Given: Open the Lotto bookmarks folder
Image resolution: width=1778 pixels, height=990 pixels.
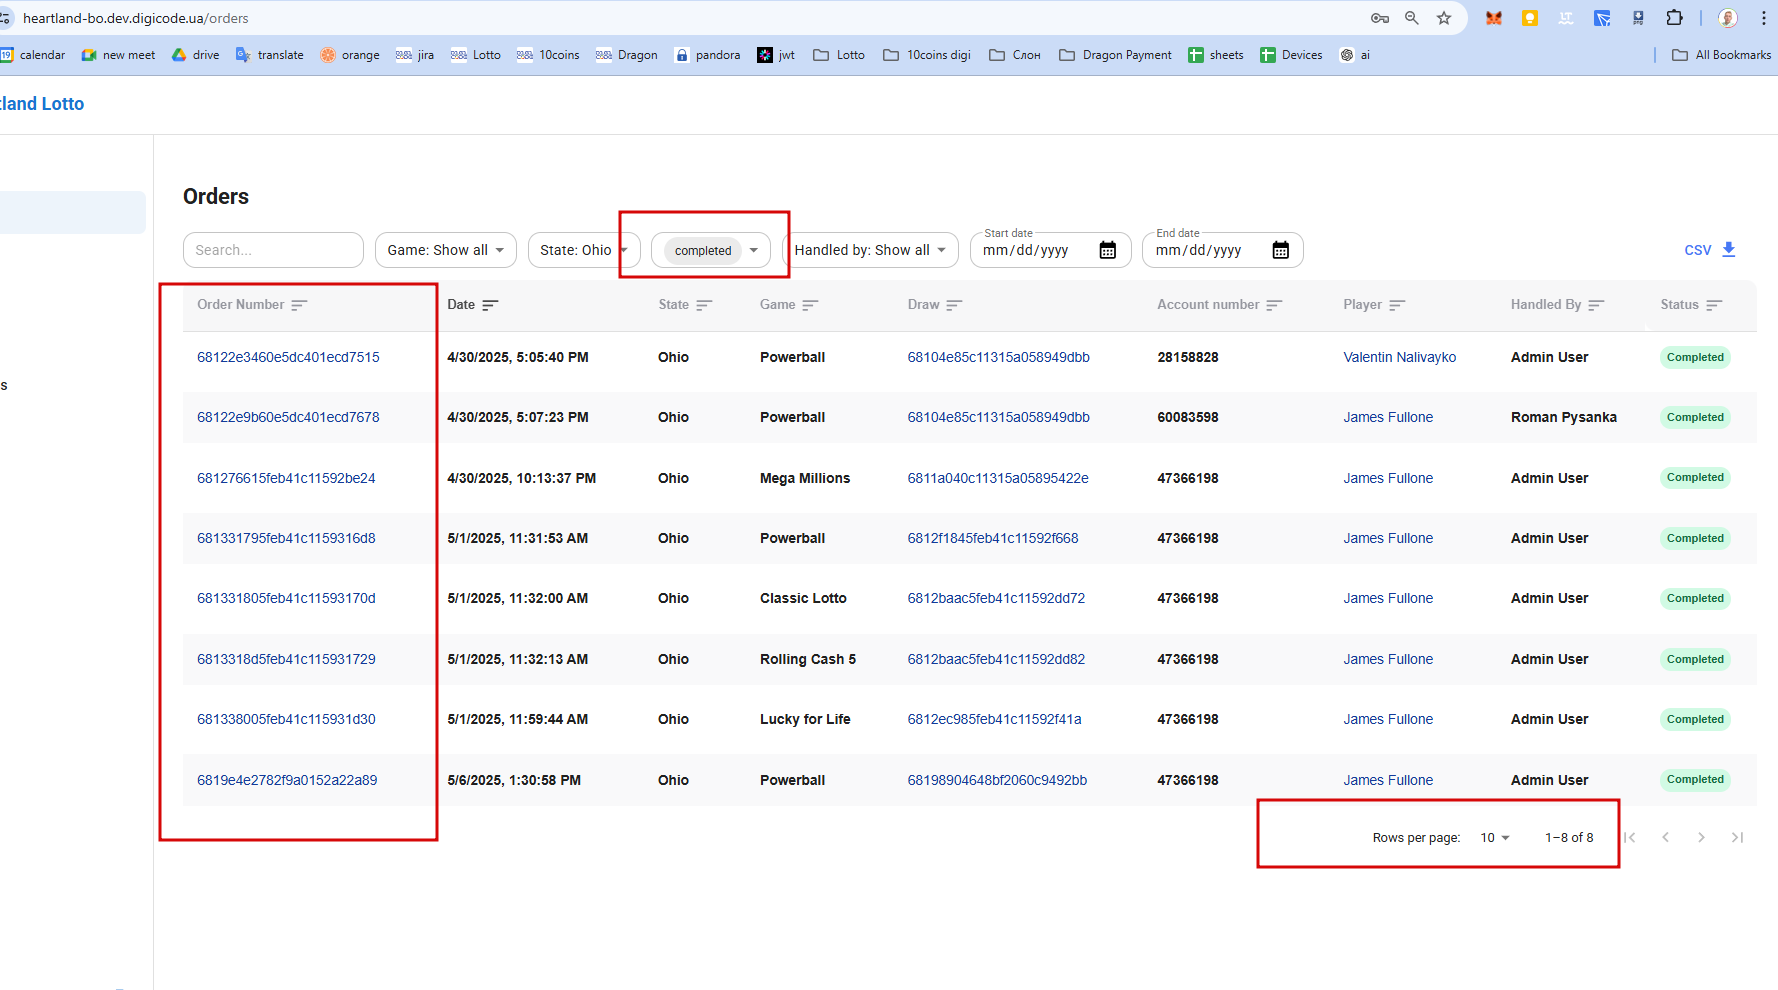Looking at the screenshot, I should [x=839, y=55].
